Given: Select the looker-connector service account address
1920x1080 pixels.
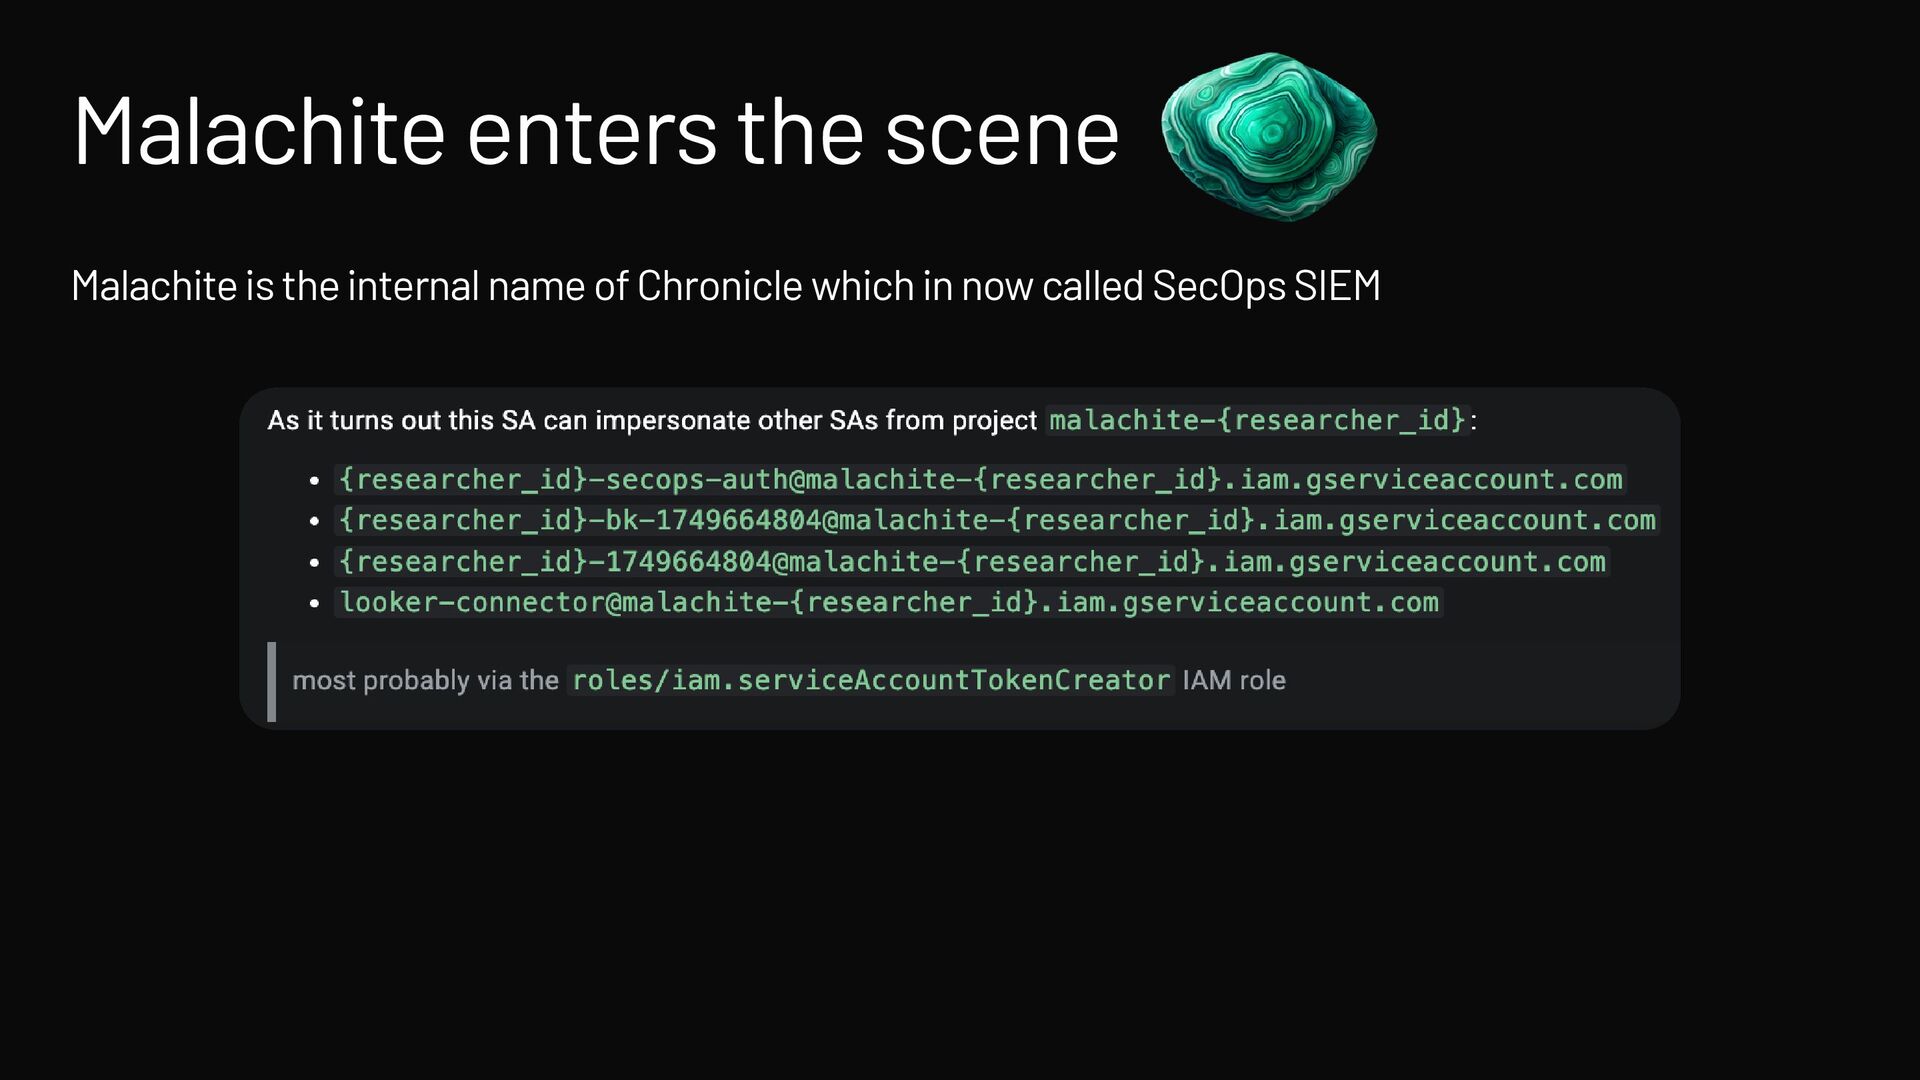Looking at the screenshot, I should pyautogui.click(x=889, y=603).
